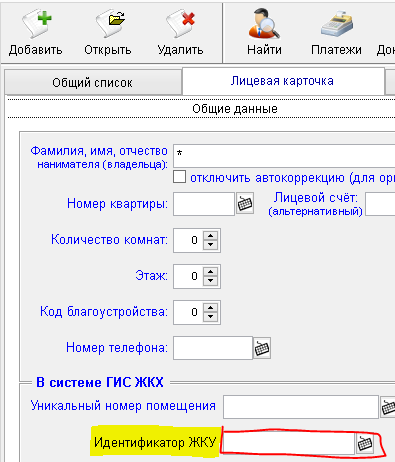
Task: Click the Уникальный номер помещения field
Action: coord(301,407)
